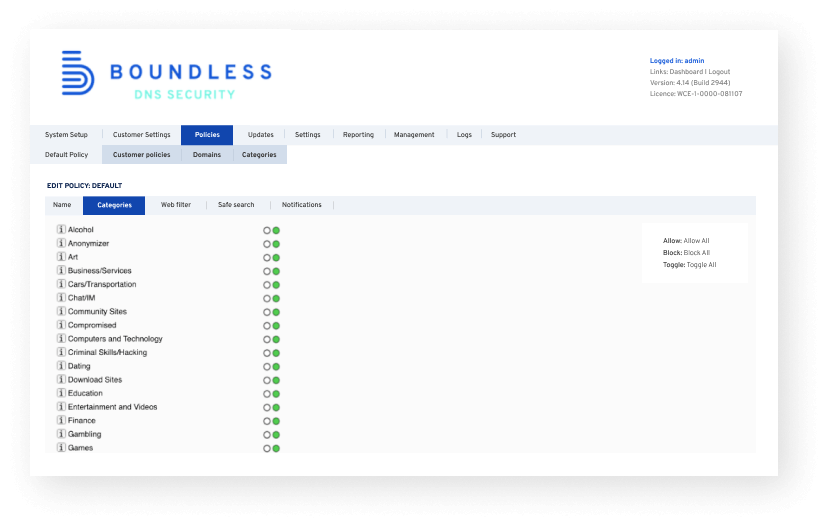Image resolution: width=828 pixels, height=527 pixels.
Task: Choose the green radio for Dating
Action: pos(276,366)
